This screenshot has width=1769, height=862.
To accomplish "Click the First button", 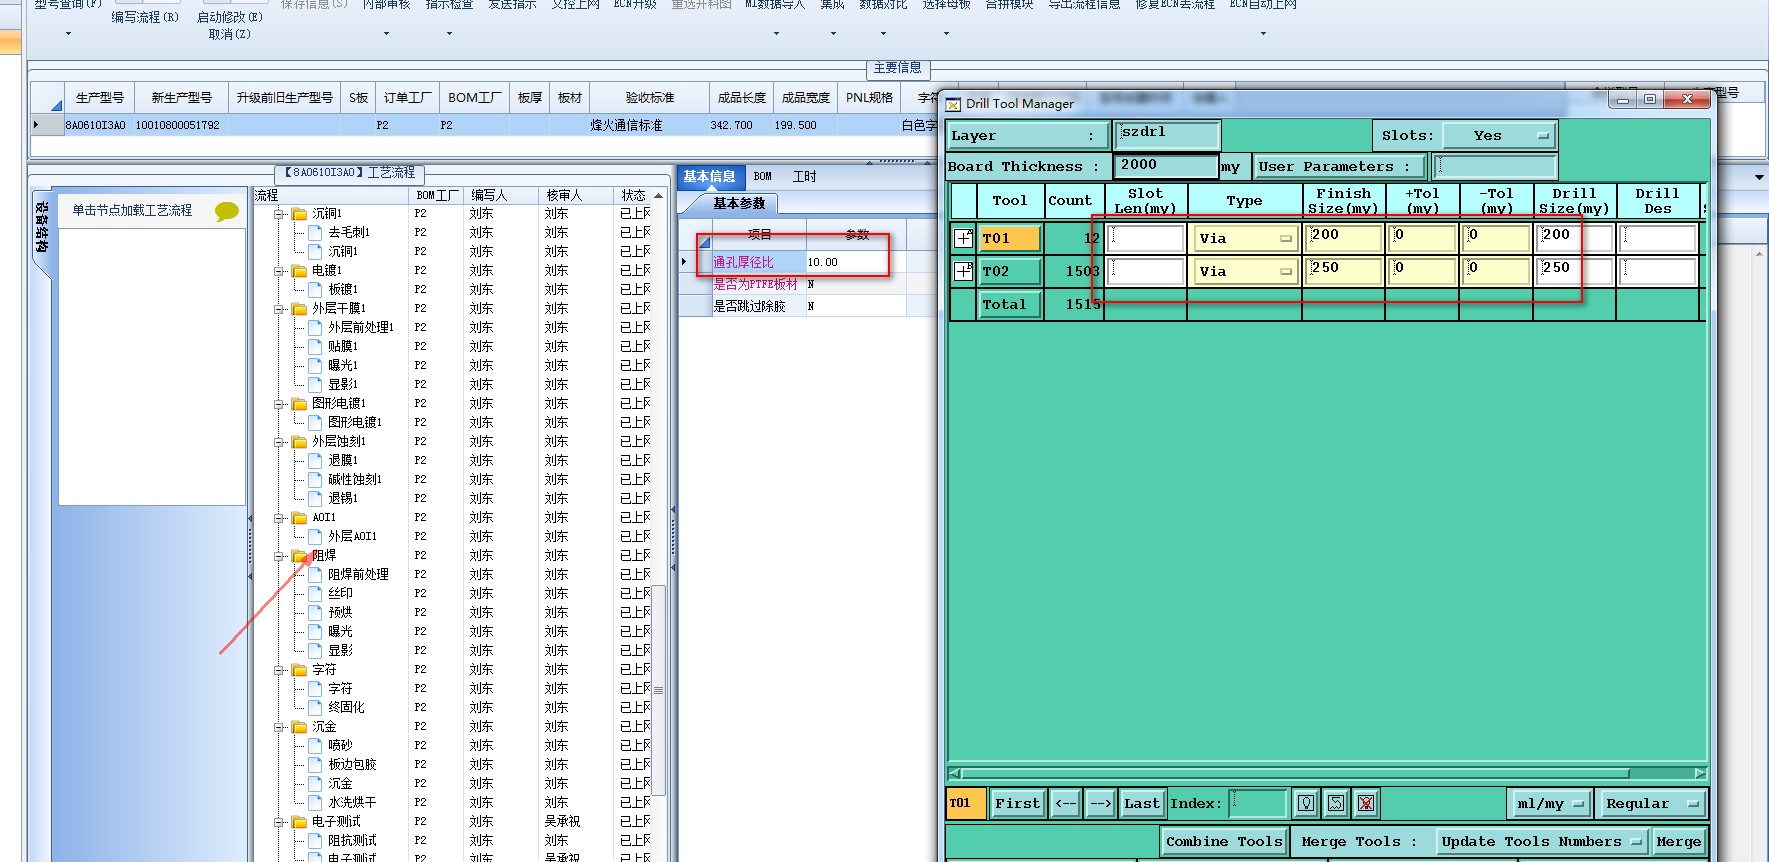I will [x=1018, y=803].
